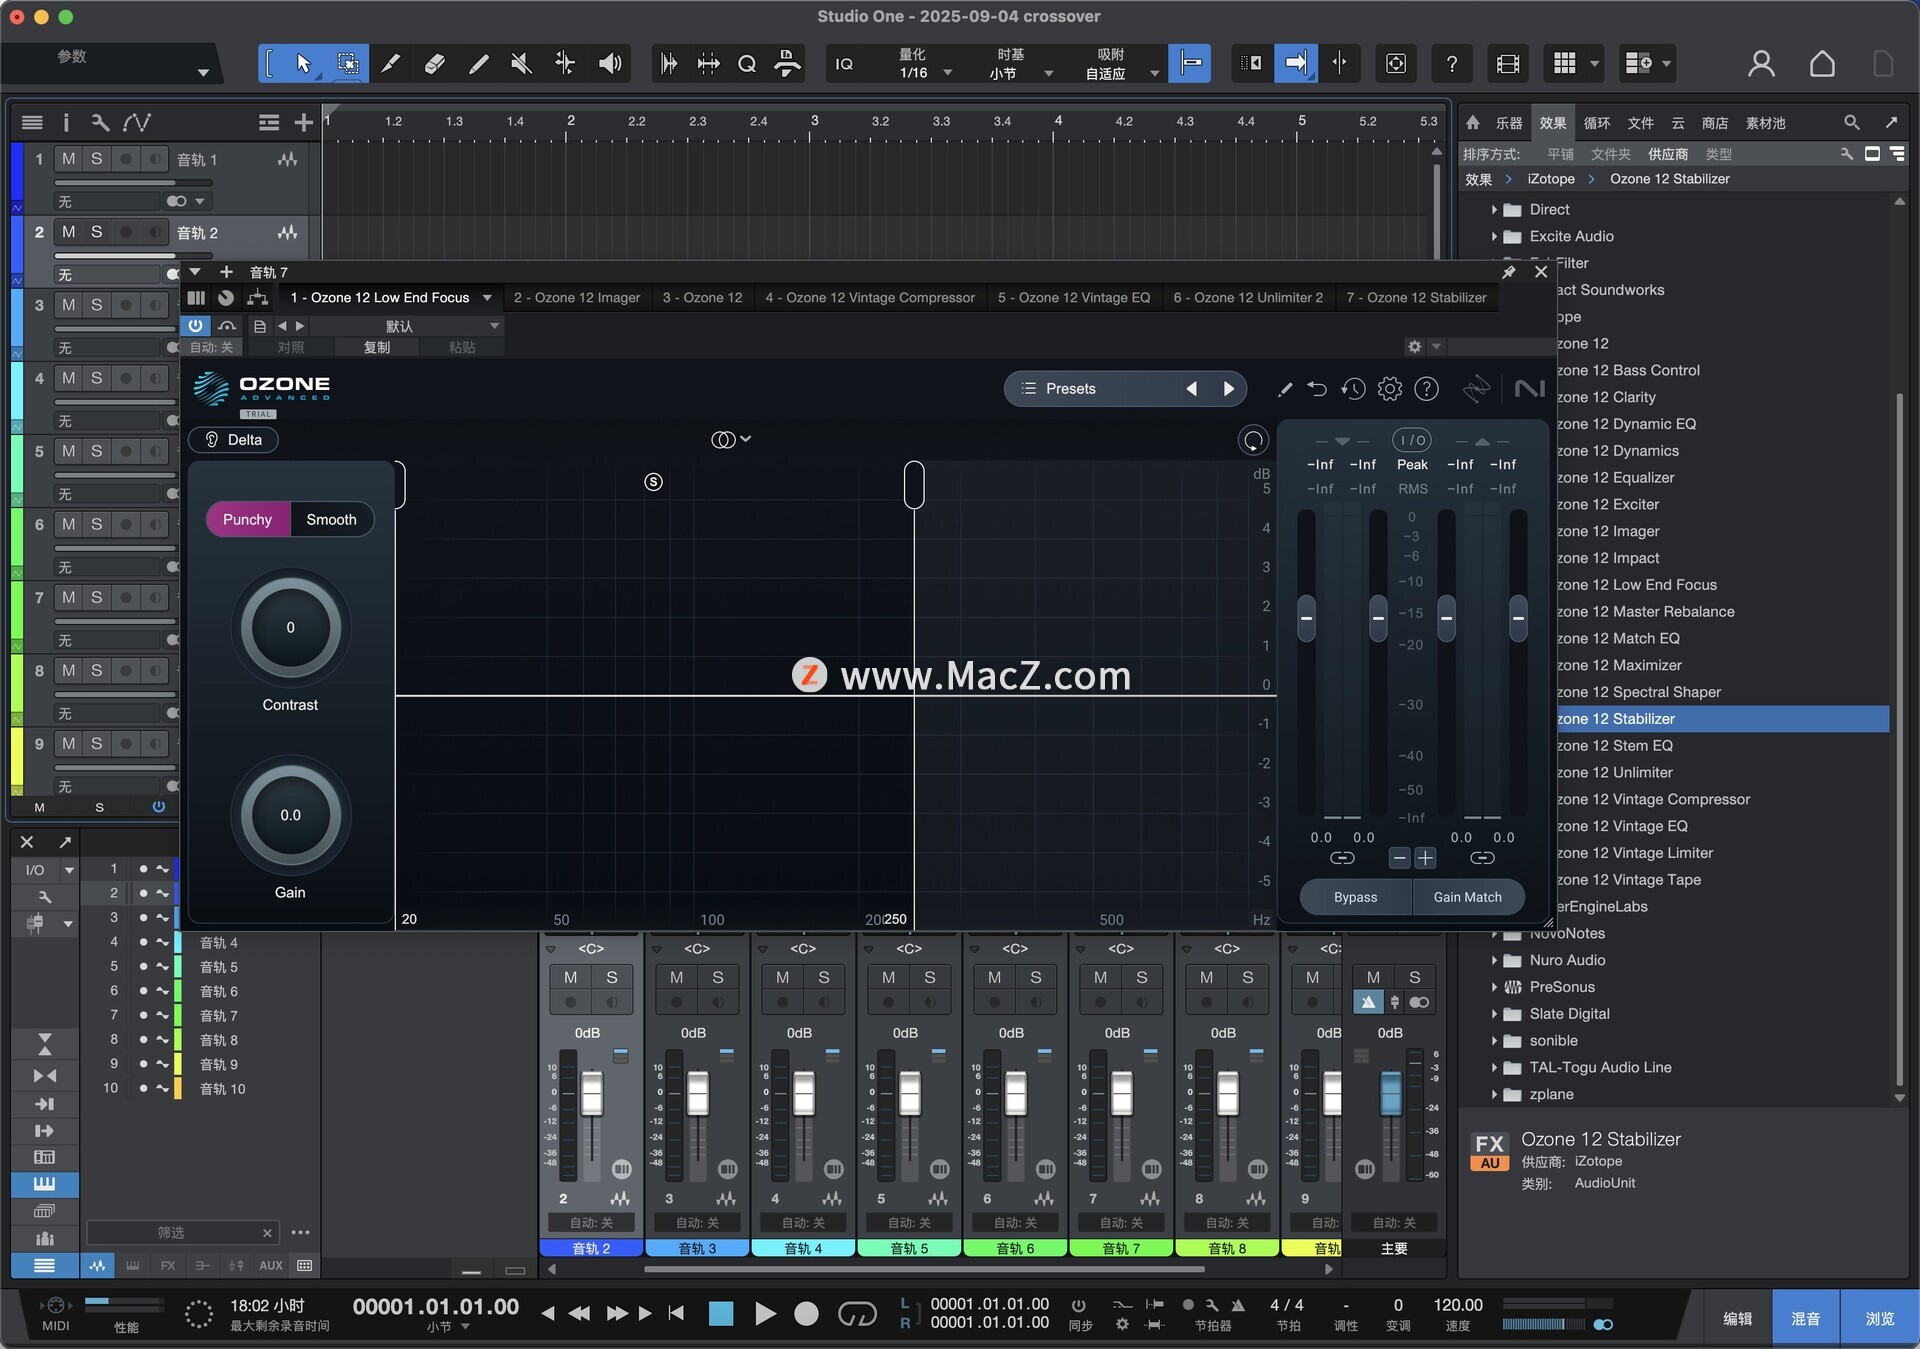This screenshot has width=1920, height=1349.
Task: Select the Arrow tool in toolbar
Action: click(x=303, y=64)
